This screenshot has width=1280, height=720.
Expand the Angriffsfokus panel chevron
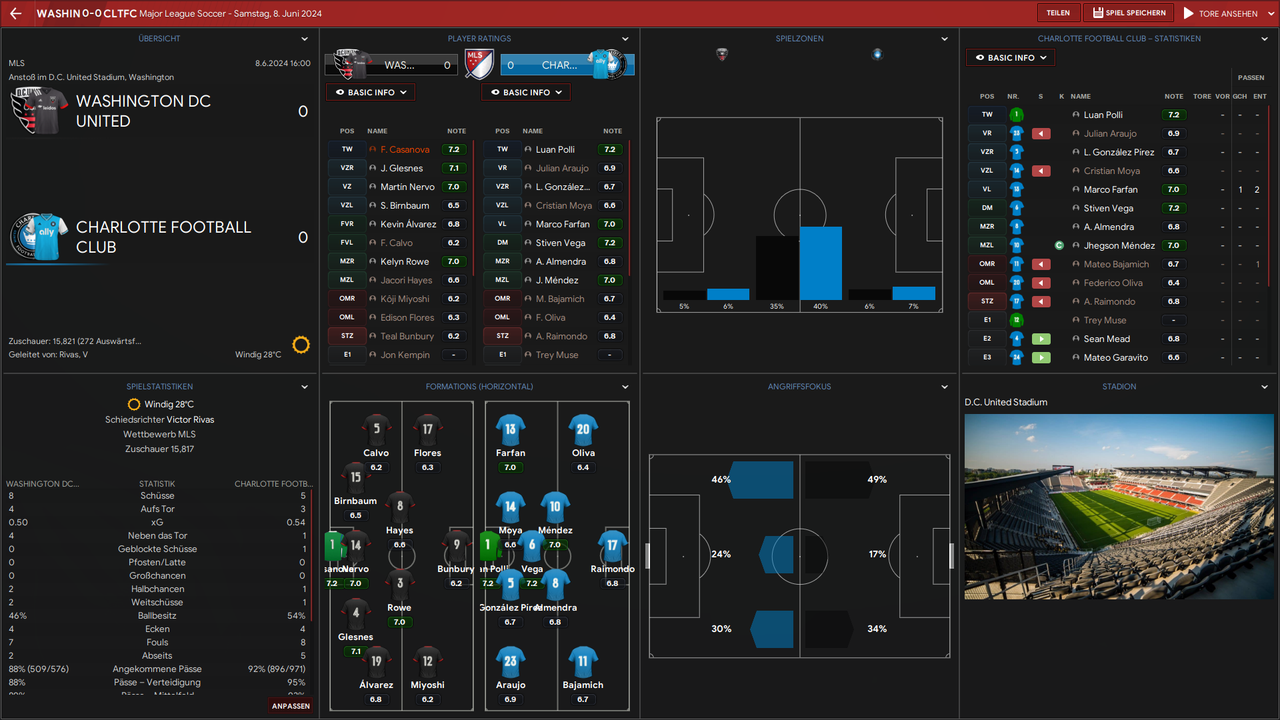(945, 387)
